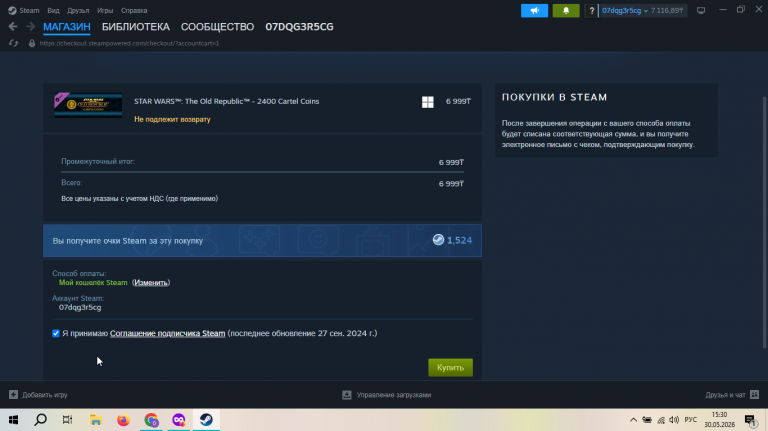Open the Windows notification center icon
The width and height of the screenshot is (768, 431).
[x=750, y=420]
